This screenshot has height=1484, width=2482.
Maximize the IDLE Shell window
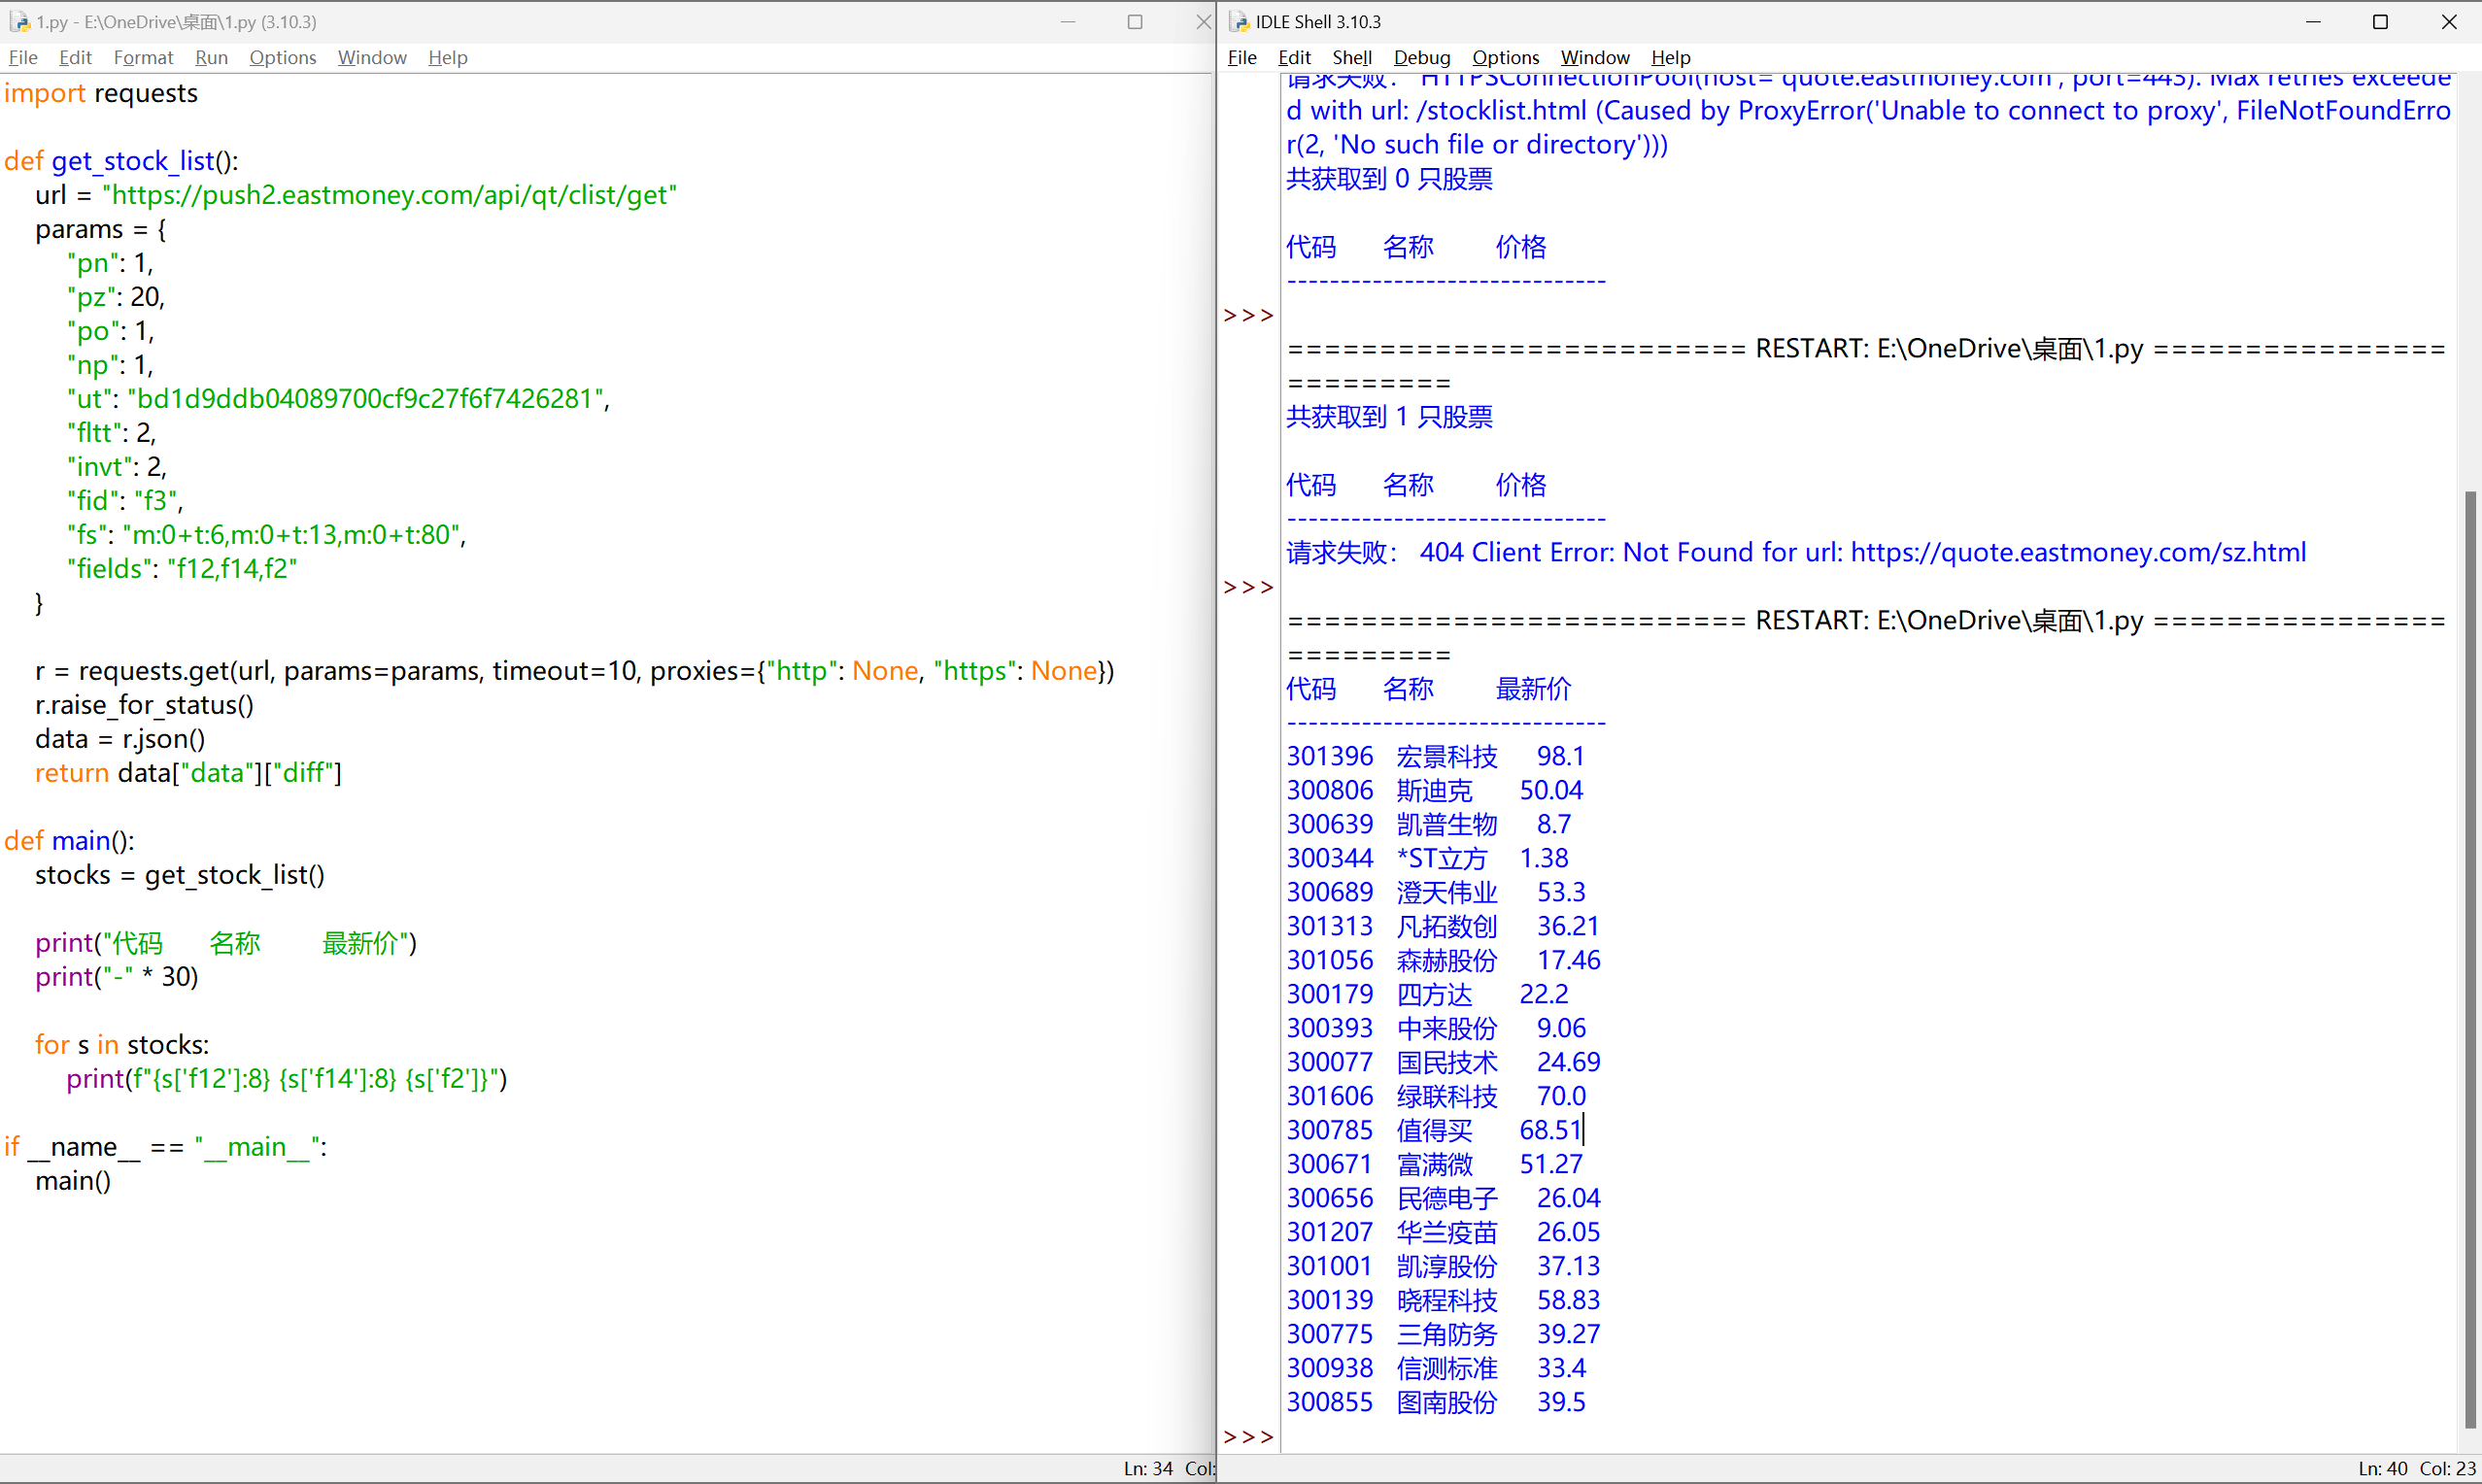[2380, 21]
